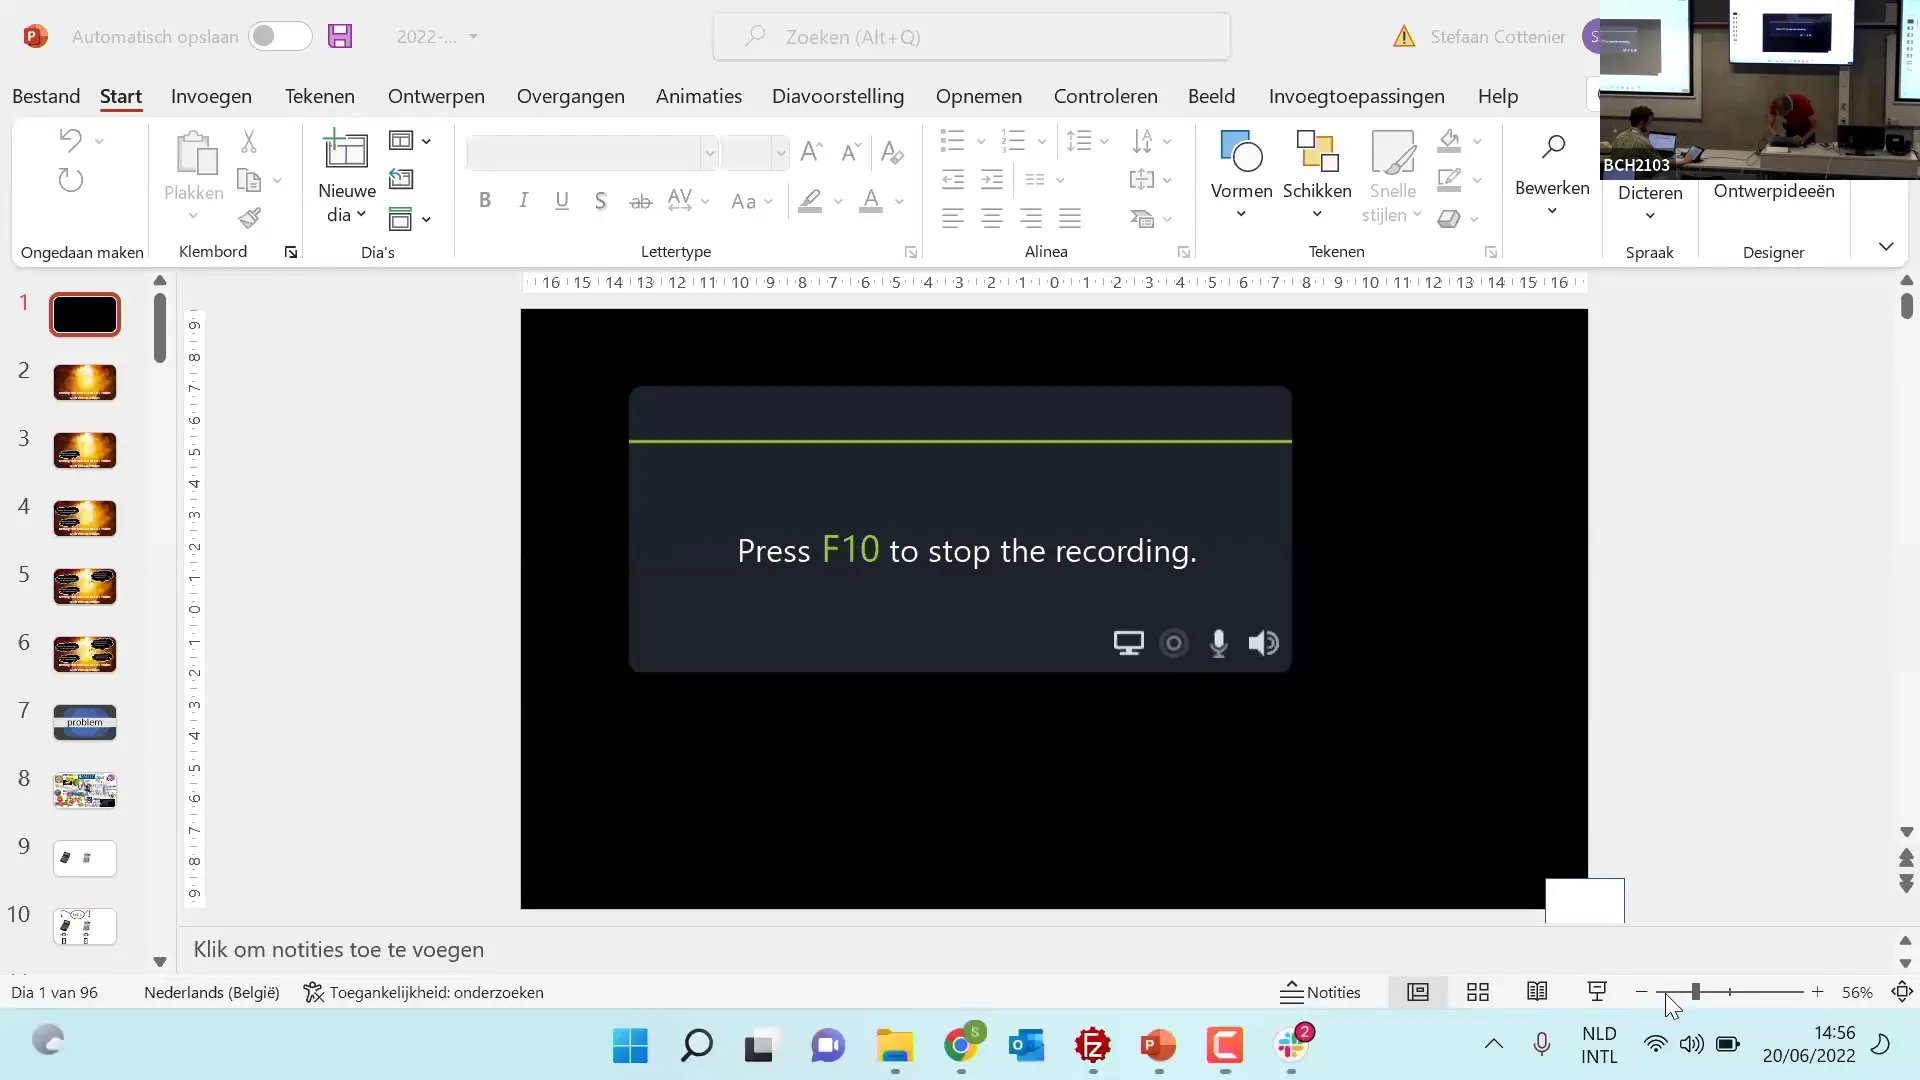Click the normal view icon
The width and height of the screenshot is (1920, 1080).
click(1418, 992)
